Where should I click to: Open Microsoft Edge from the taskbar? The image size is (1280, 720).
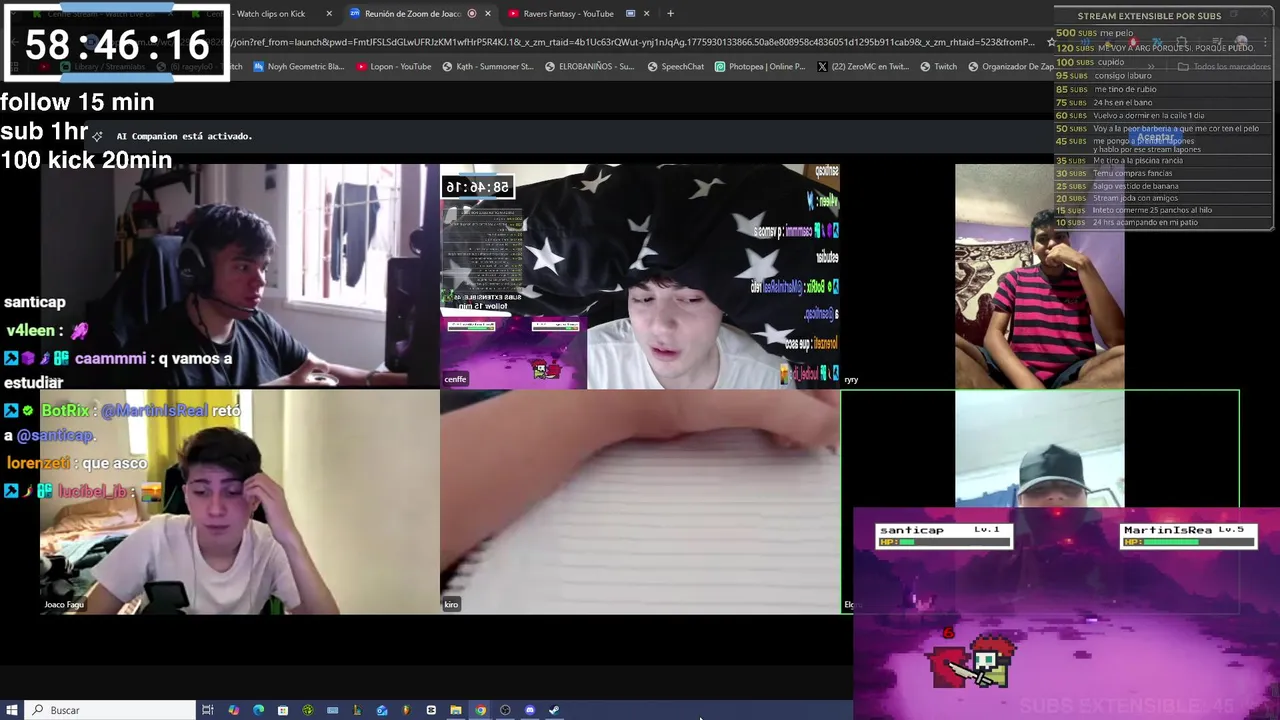coord(258,710)
